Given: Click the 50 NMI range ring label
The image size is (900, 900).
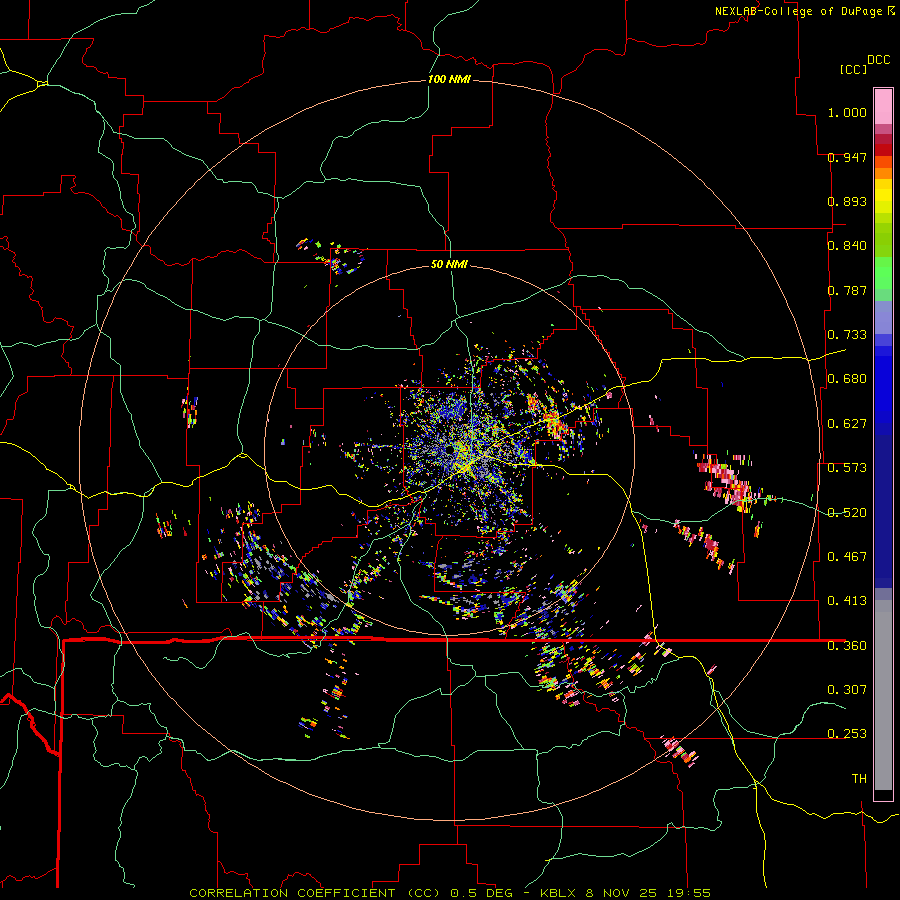Looking at the screenshot, I should coord(449,264).
